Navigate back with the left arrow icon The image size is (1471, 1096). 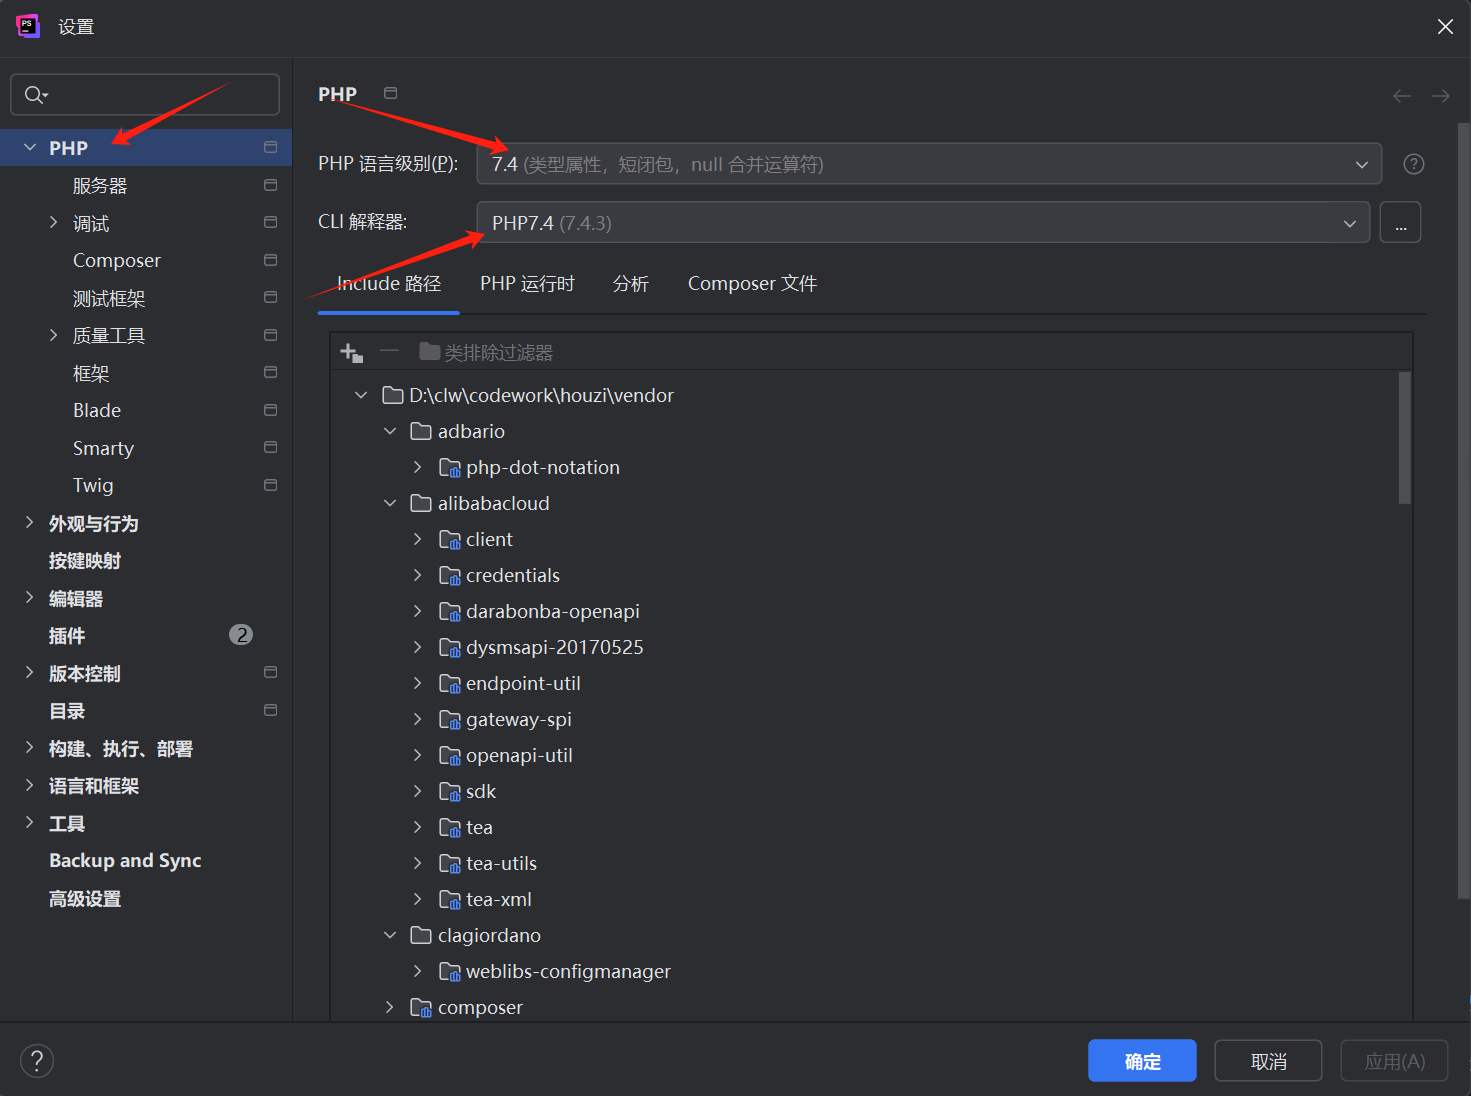1402,96
